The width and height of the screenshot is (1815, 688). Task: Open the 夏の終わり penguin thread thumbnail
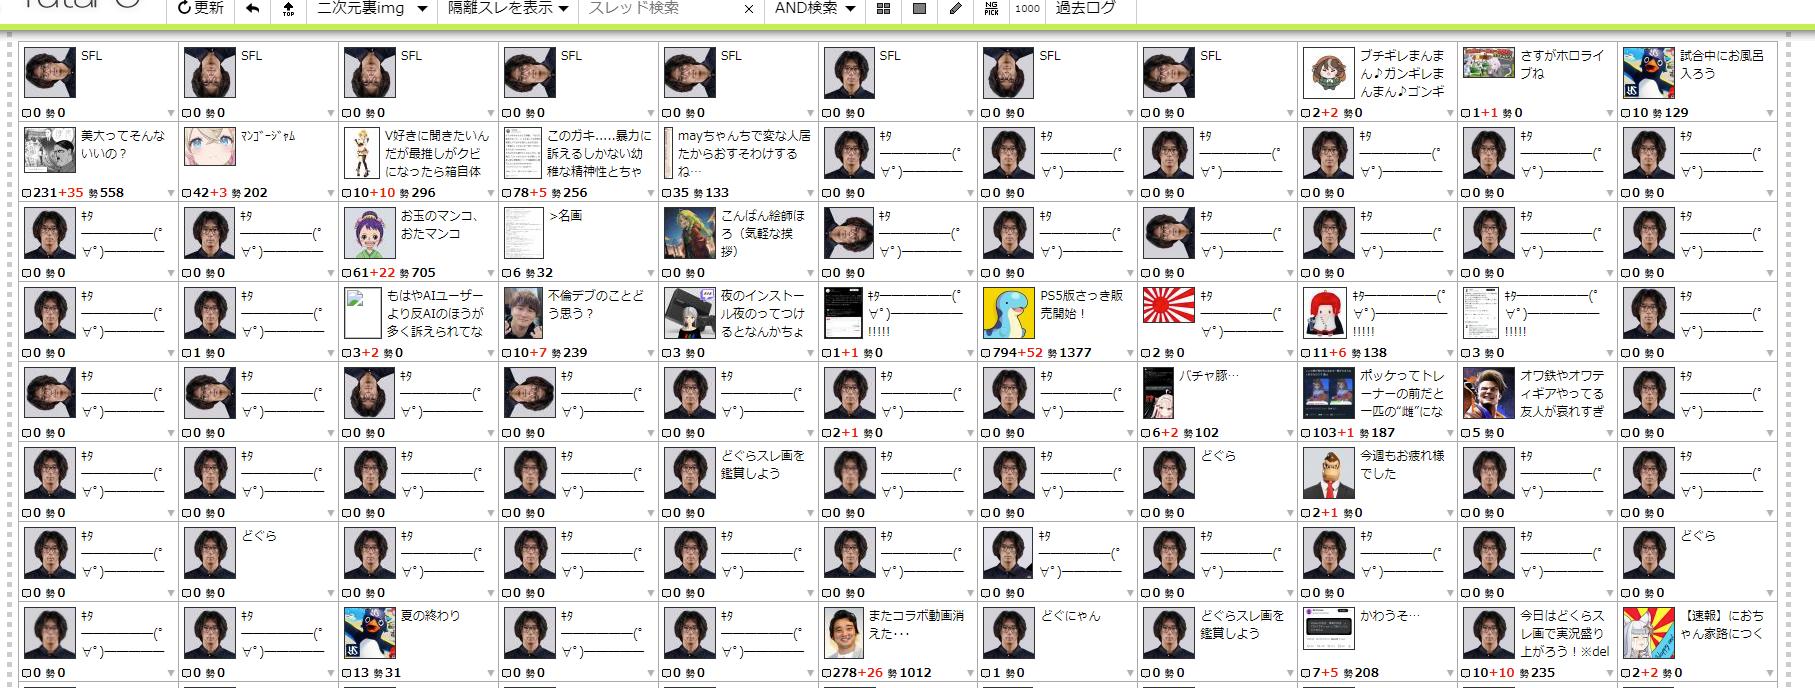(x=369, y=632)
